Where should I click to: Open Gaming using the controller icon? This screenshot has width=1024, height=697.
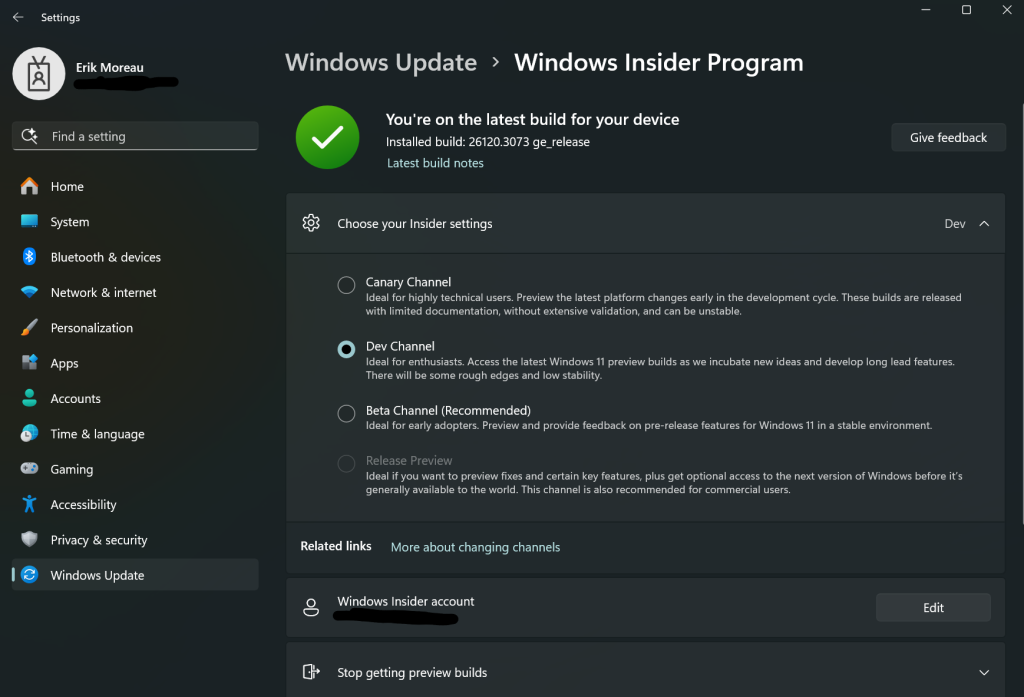click(29, 469)
